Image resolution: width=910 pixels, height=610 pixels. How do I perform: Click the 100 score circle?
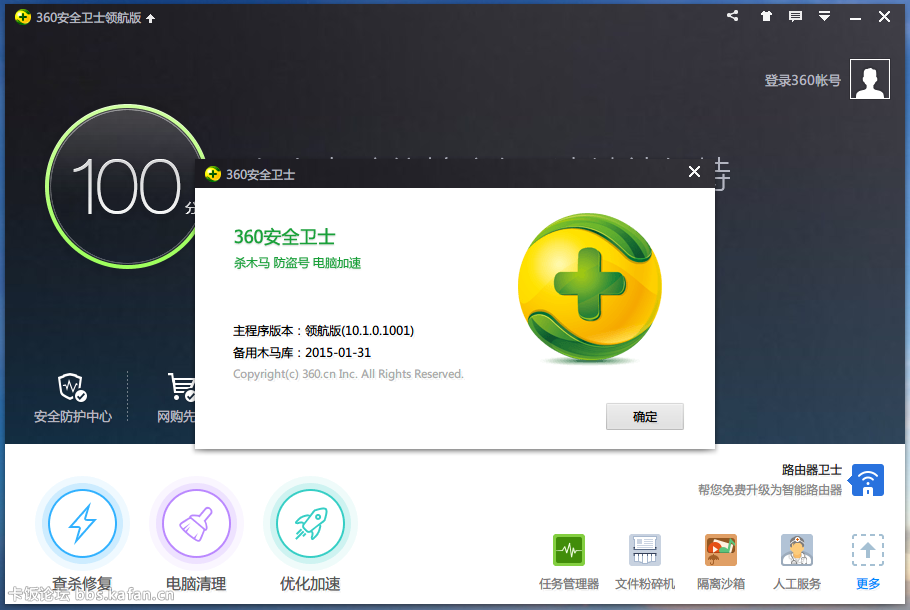[127, 186]
